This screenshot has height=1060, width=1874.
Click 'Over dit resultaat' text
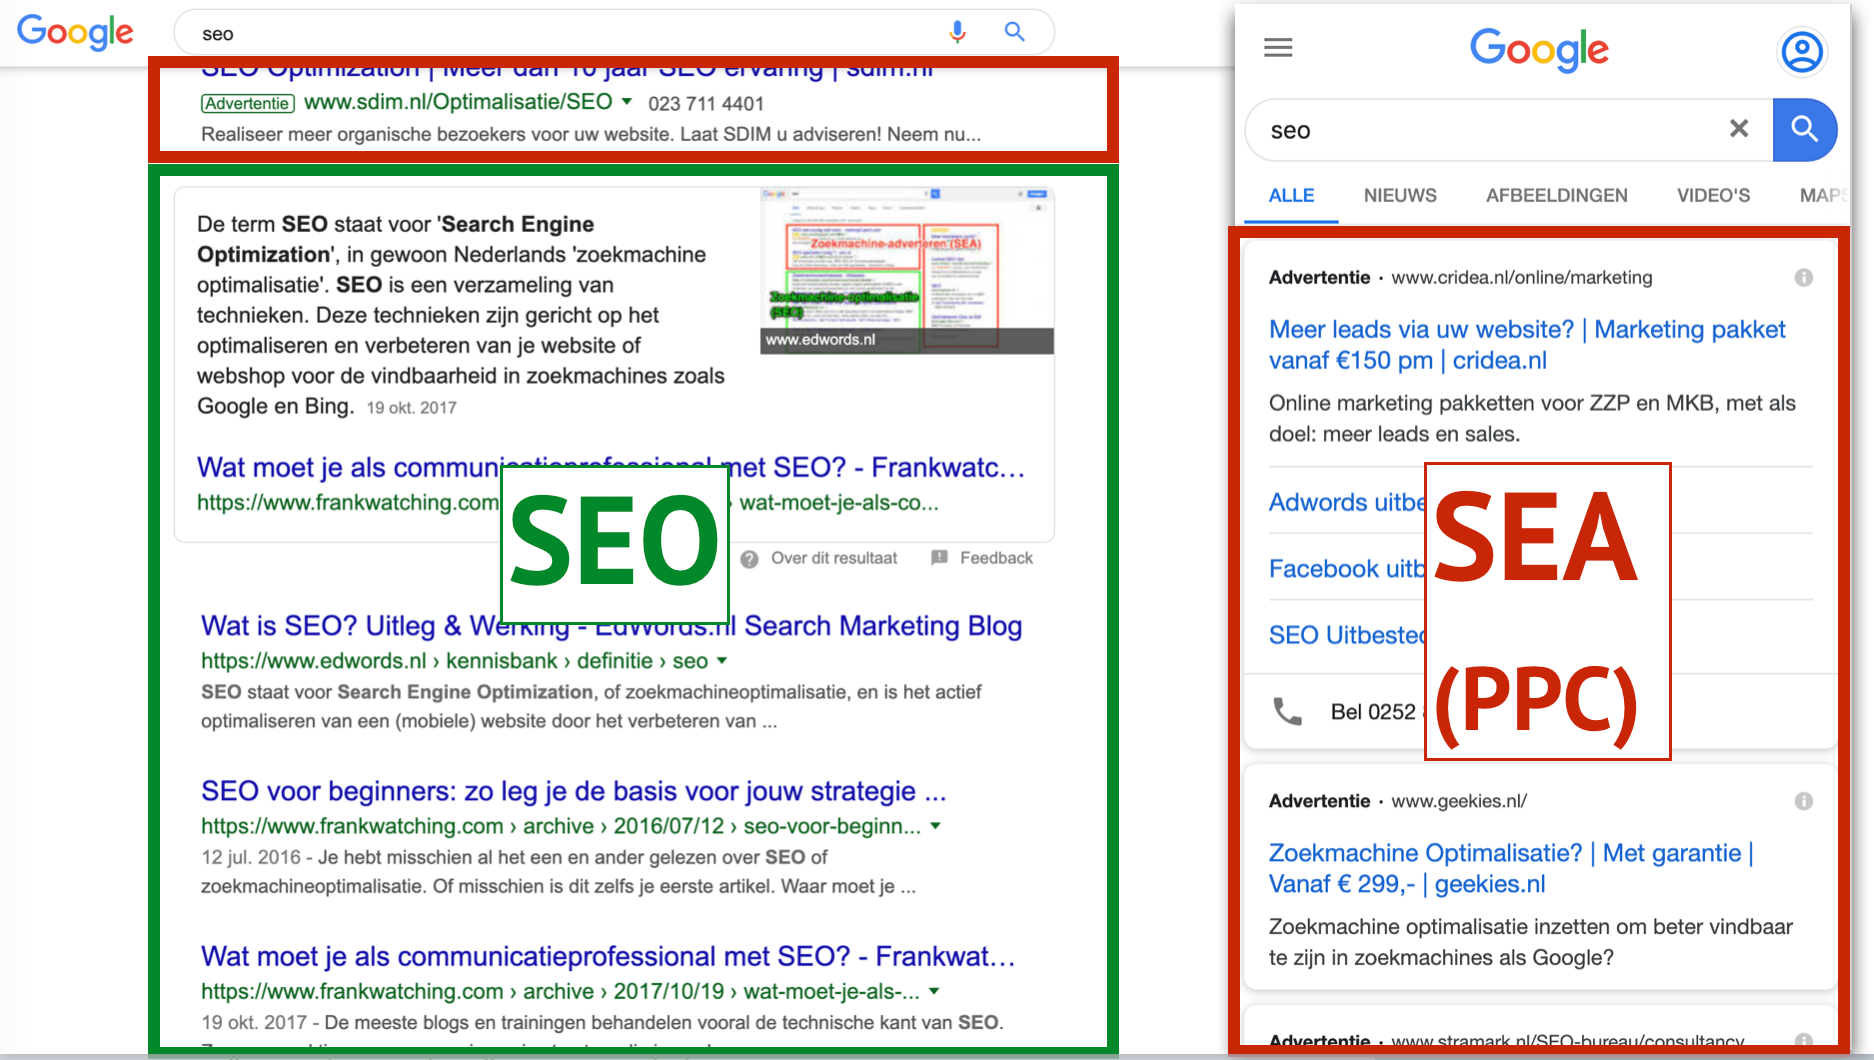point(834,558)
